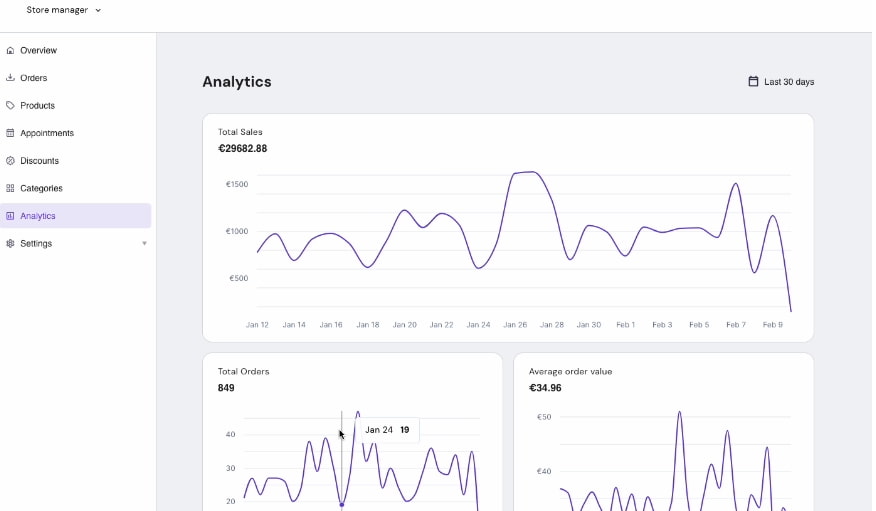Navigate to Appointments

point(47,133)
